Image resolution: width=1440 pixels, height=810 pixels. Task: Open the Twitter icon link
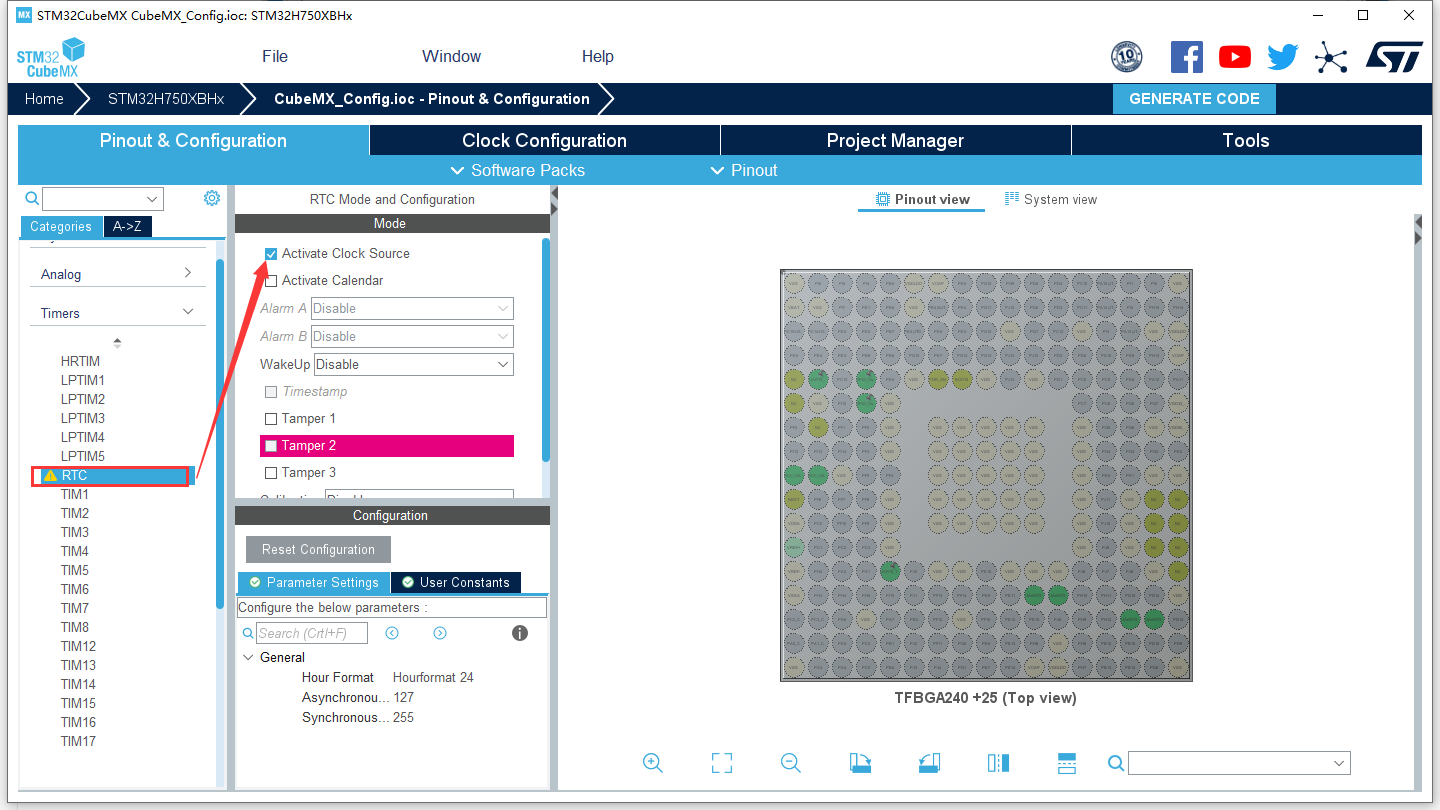1283,57
